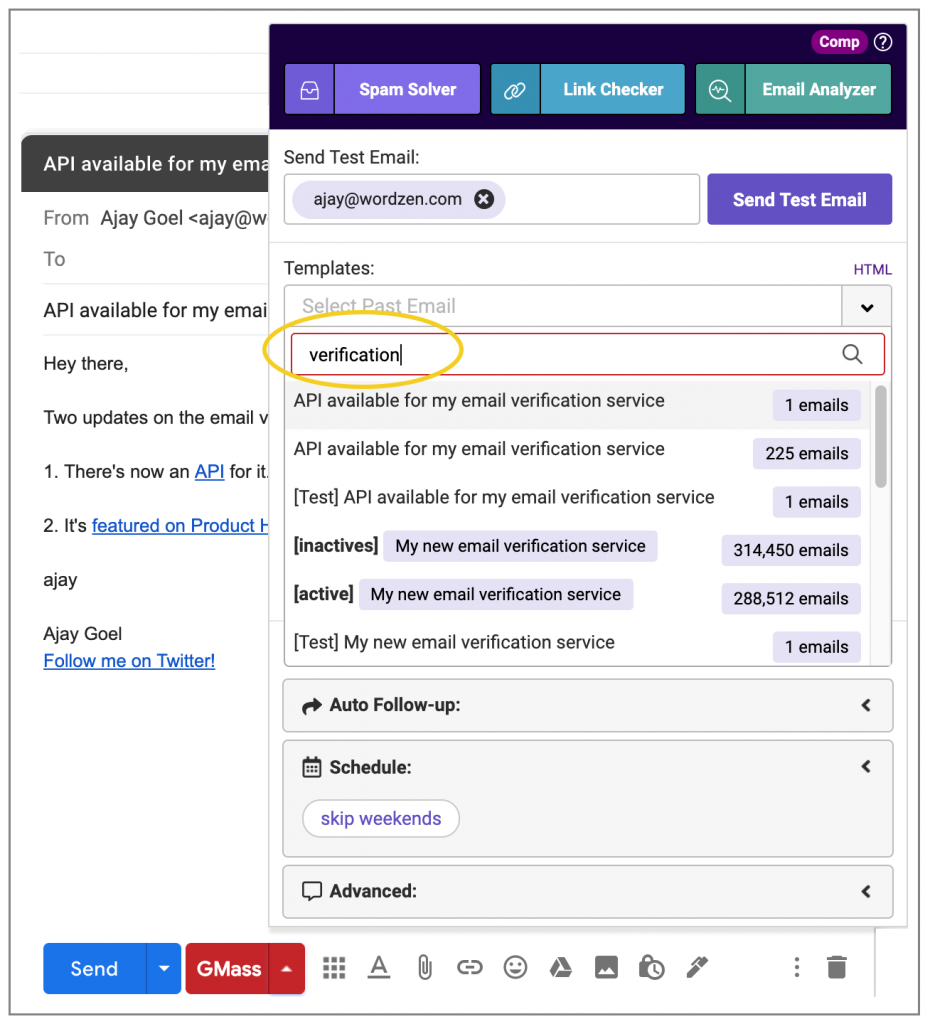The width and height of the screenshot is (930, 1024).
Task: Toggle confidential mode icon
Action: click(x=651, y=967)
